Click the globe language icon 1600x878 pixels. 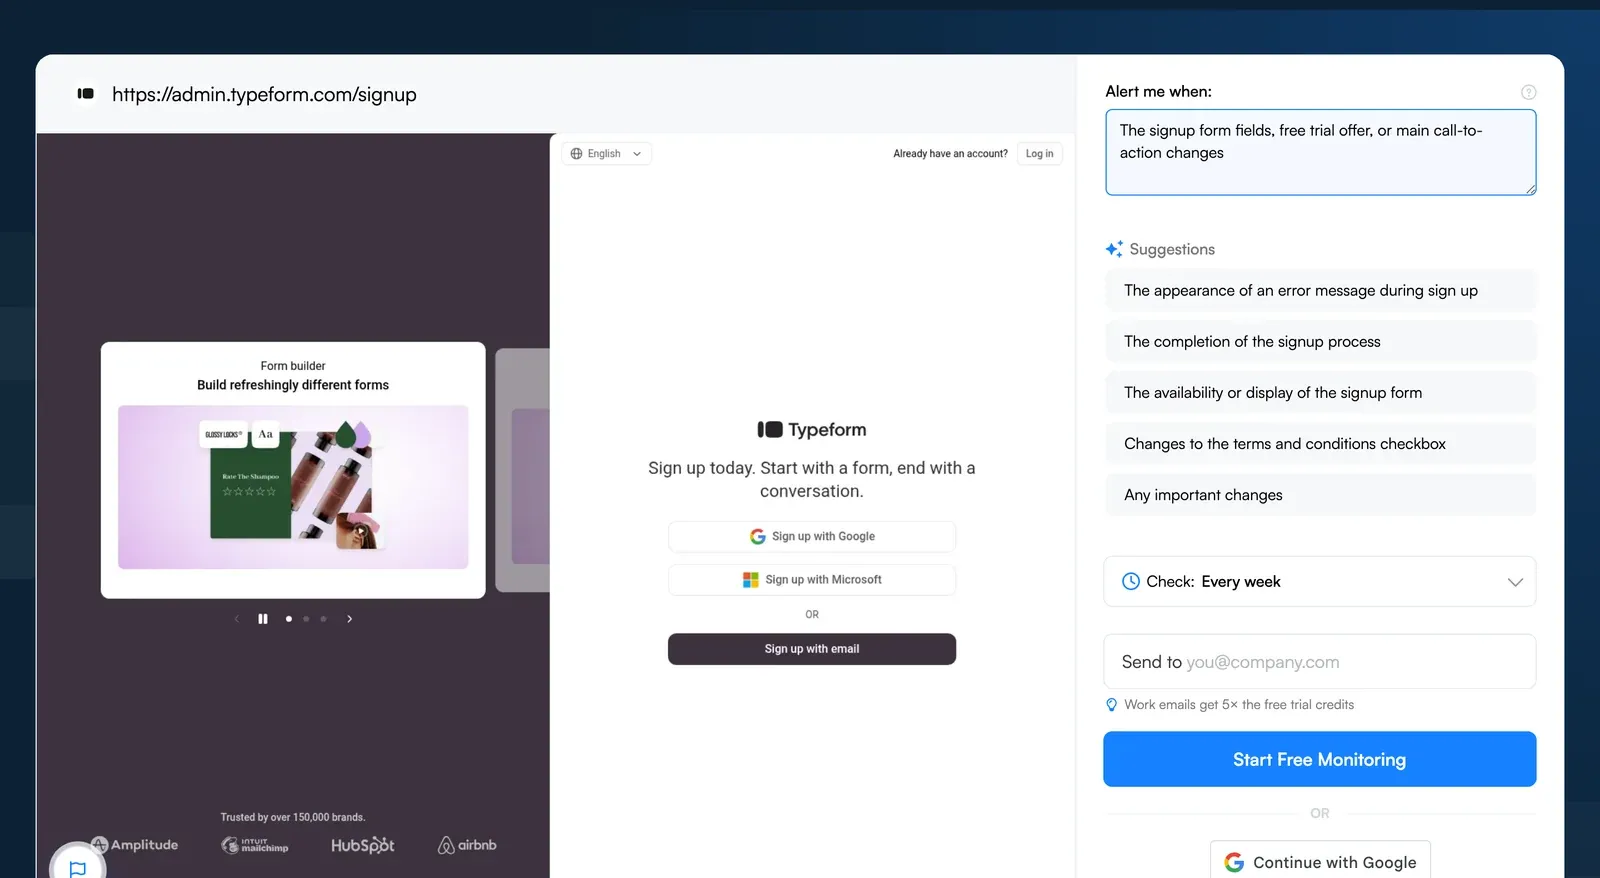pyautogui.click(x=576, y=154)
